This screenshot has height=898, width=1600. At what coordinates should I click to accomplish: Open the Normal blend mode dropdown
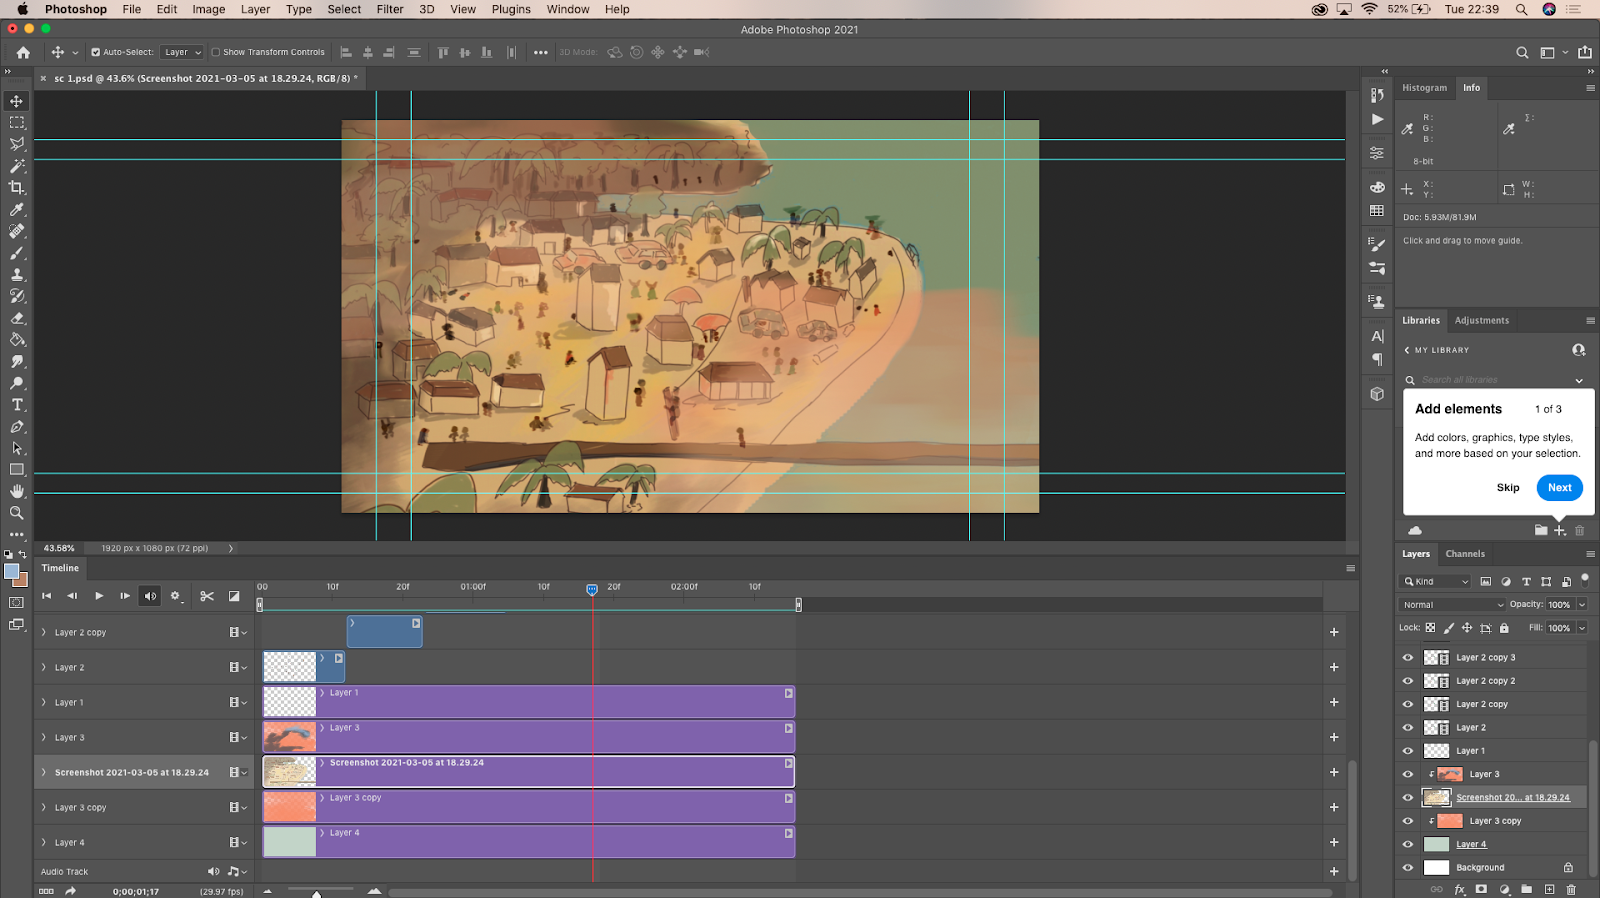click(x=1452, y=605)
